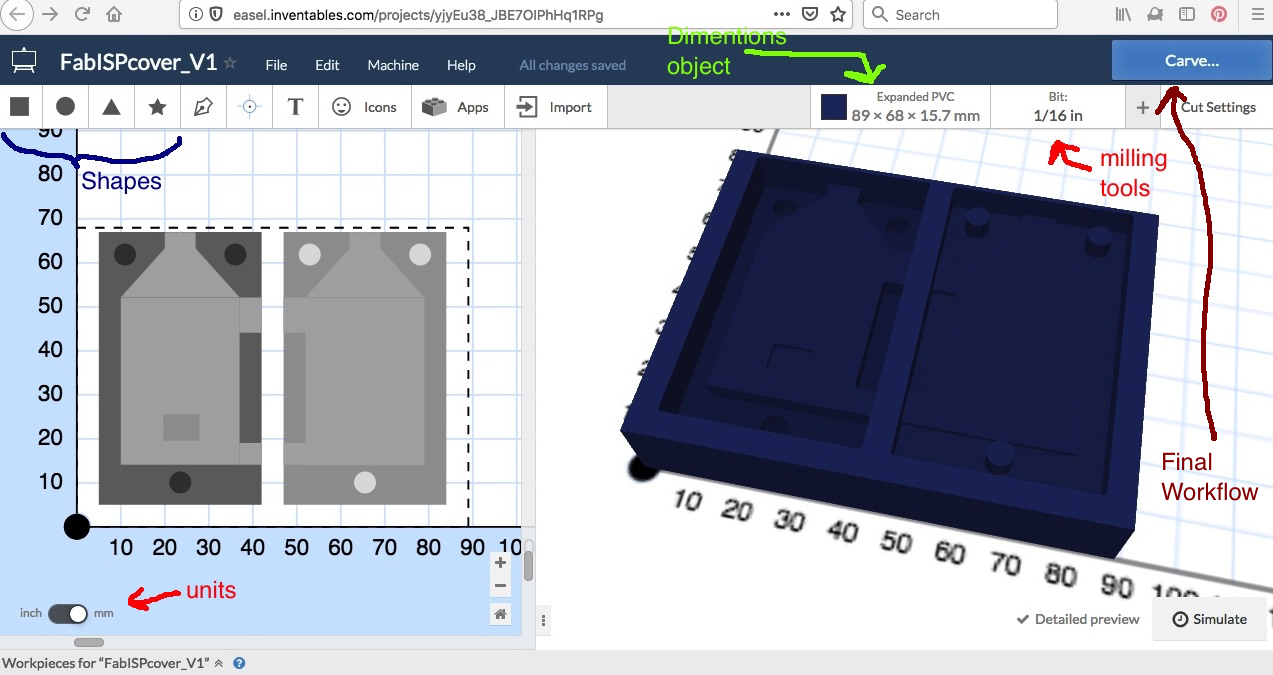Click browser back arrow
Viewport: 1273px width, 675px height.
[x=16, y=15]
